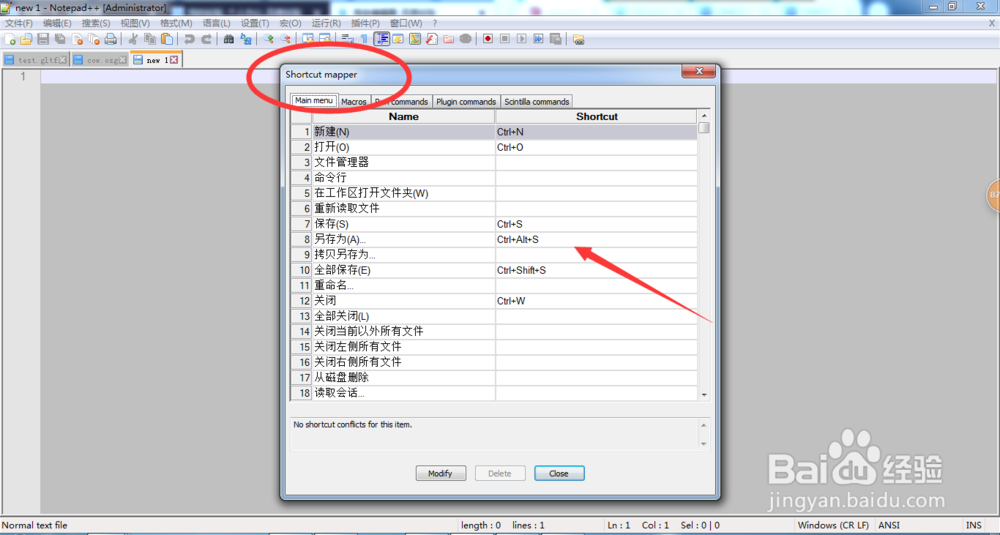Click the Function List toolbar icon

[432, 39]
